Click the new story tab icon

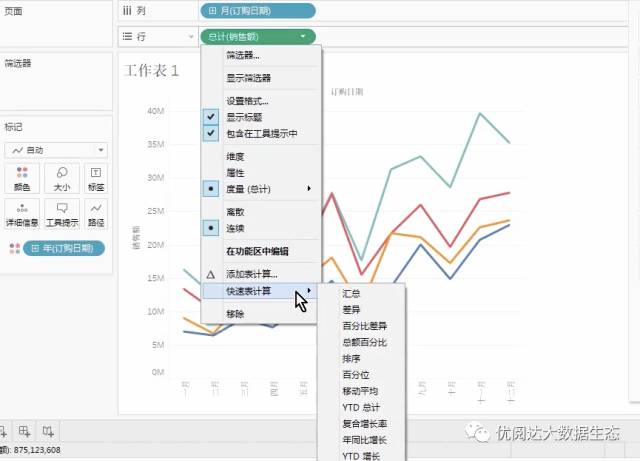point(48,432)
